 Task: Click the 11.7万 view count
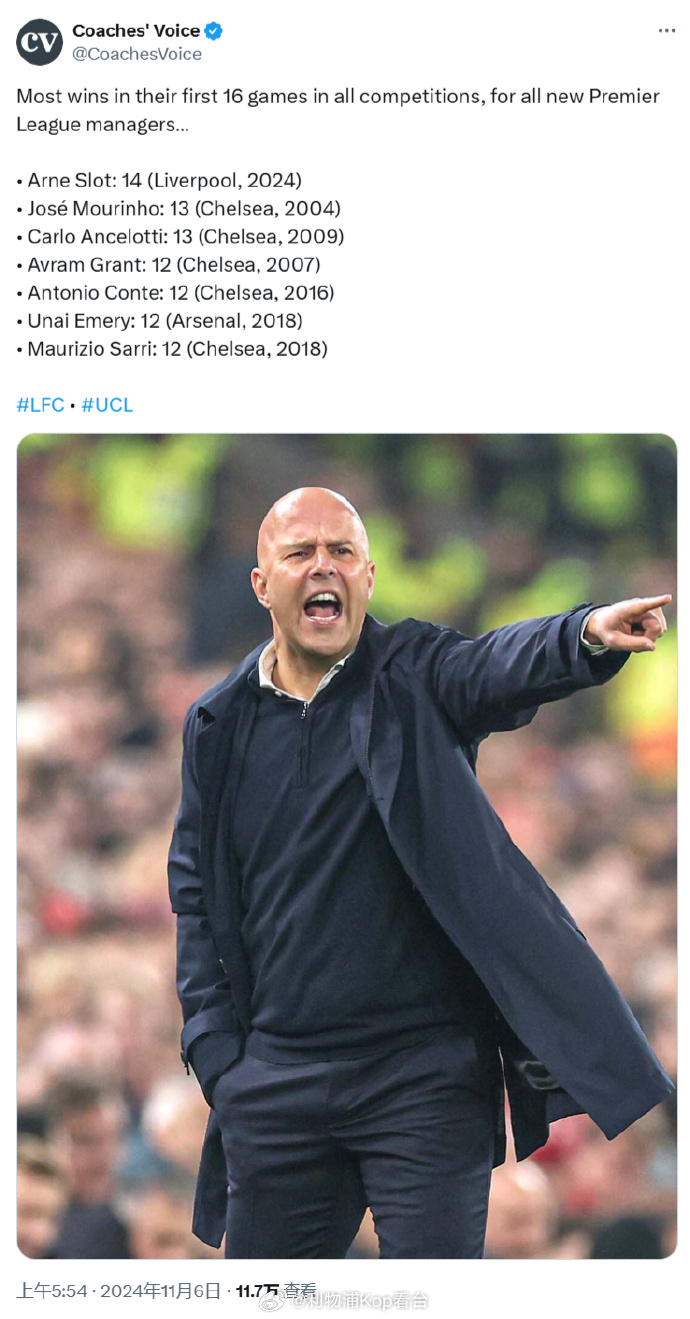tap(258, 1291)
